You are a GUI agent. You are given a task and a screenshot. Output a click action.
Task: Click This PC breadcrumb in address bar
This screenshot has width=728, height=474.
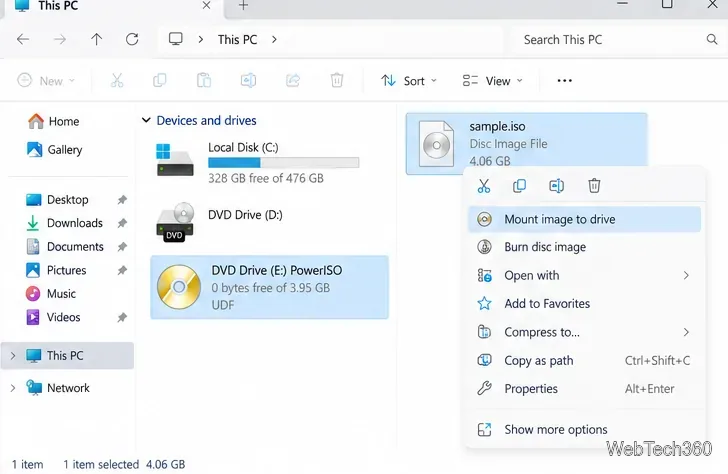[x=237, y=39]
